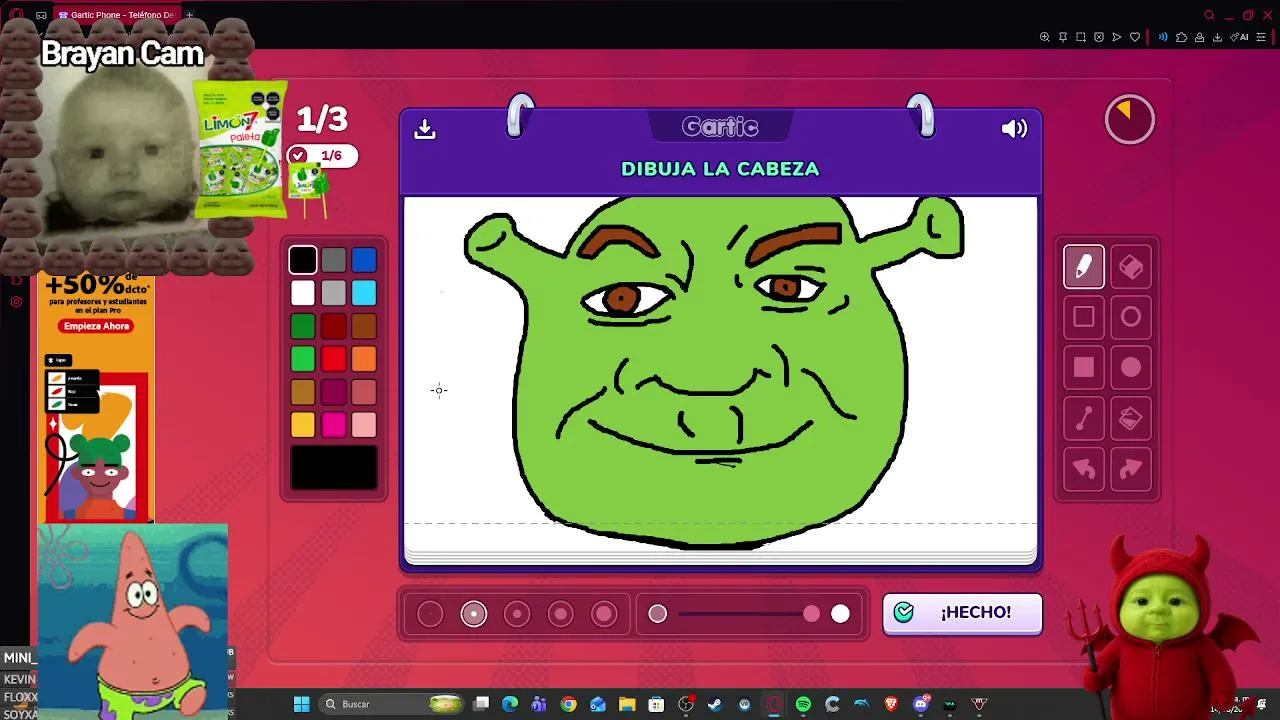The height and width of the screenshot is (720, 1280).
Task: Open a new browser tab
Action: tap(189, 15)
